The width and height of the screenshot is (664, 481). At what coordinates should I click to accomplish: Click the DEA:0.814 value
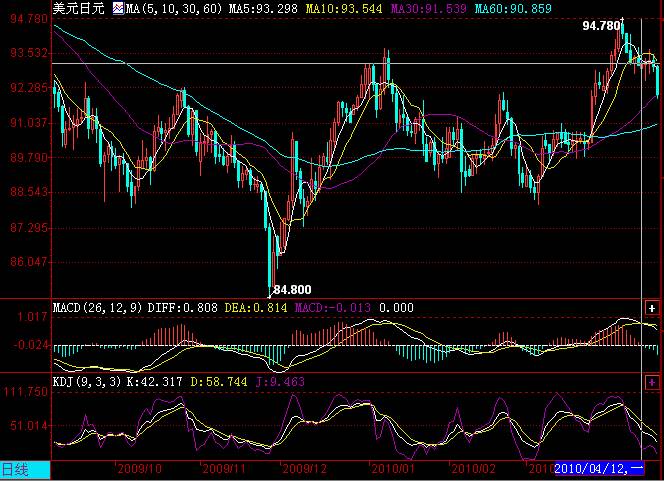[255, 307]
